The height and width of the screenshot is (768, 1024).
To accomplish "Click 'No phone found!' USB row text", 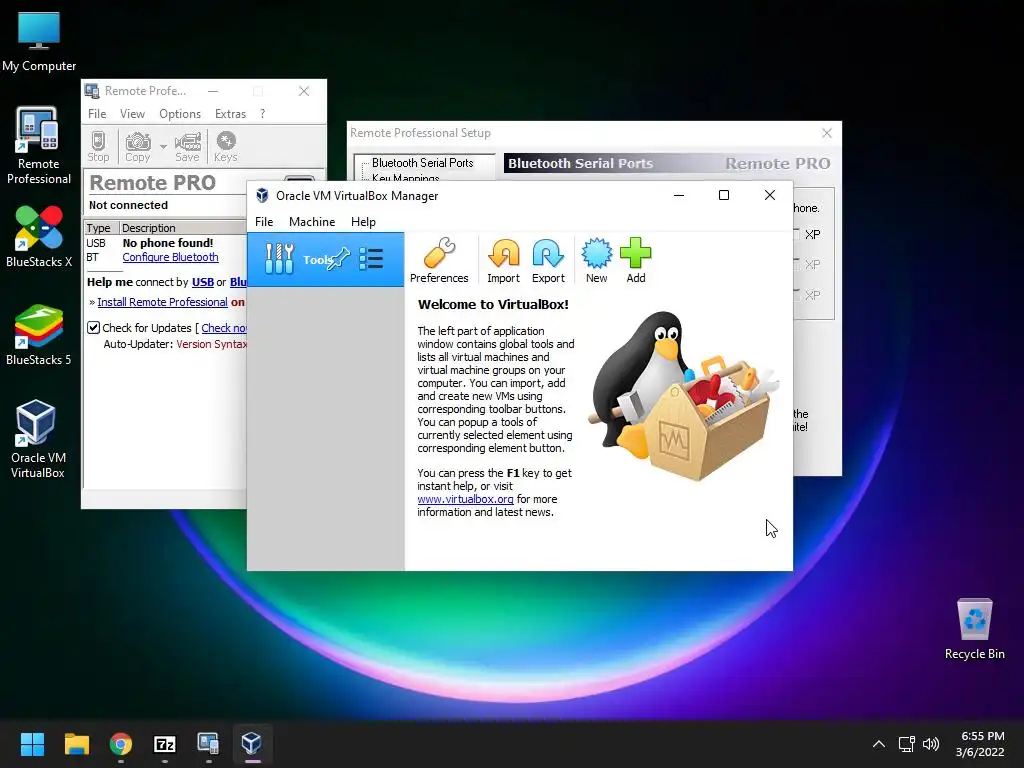I will (168, 243).
